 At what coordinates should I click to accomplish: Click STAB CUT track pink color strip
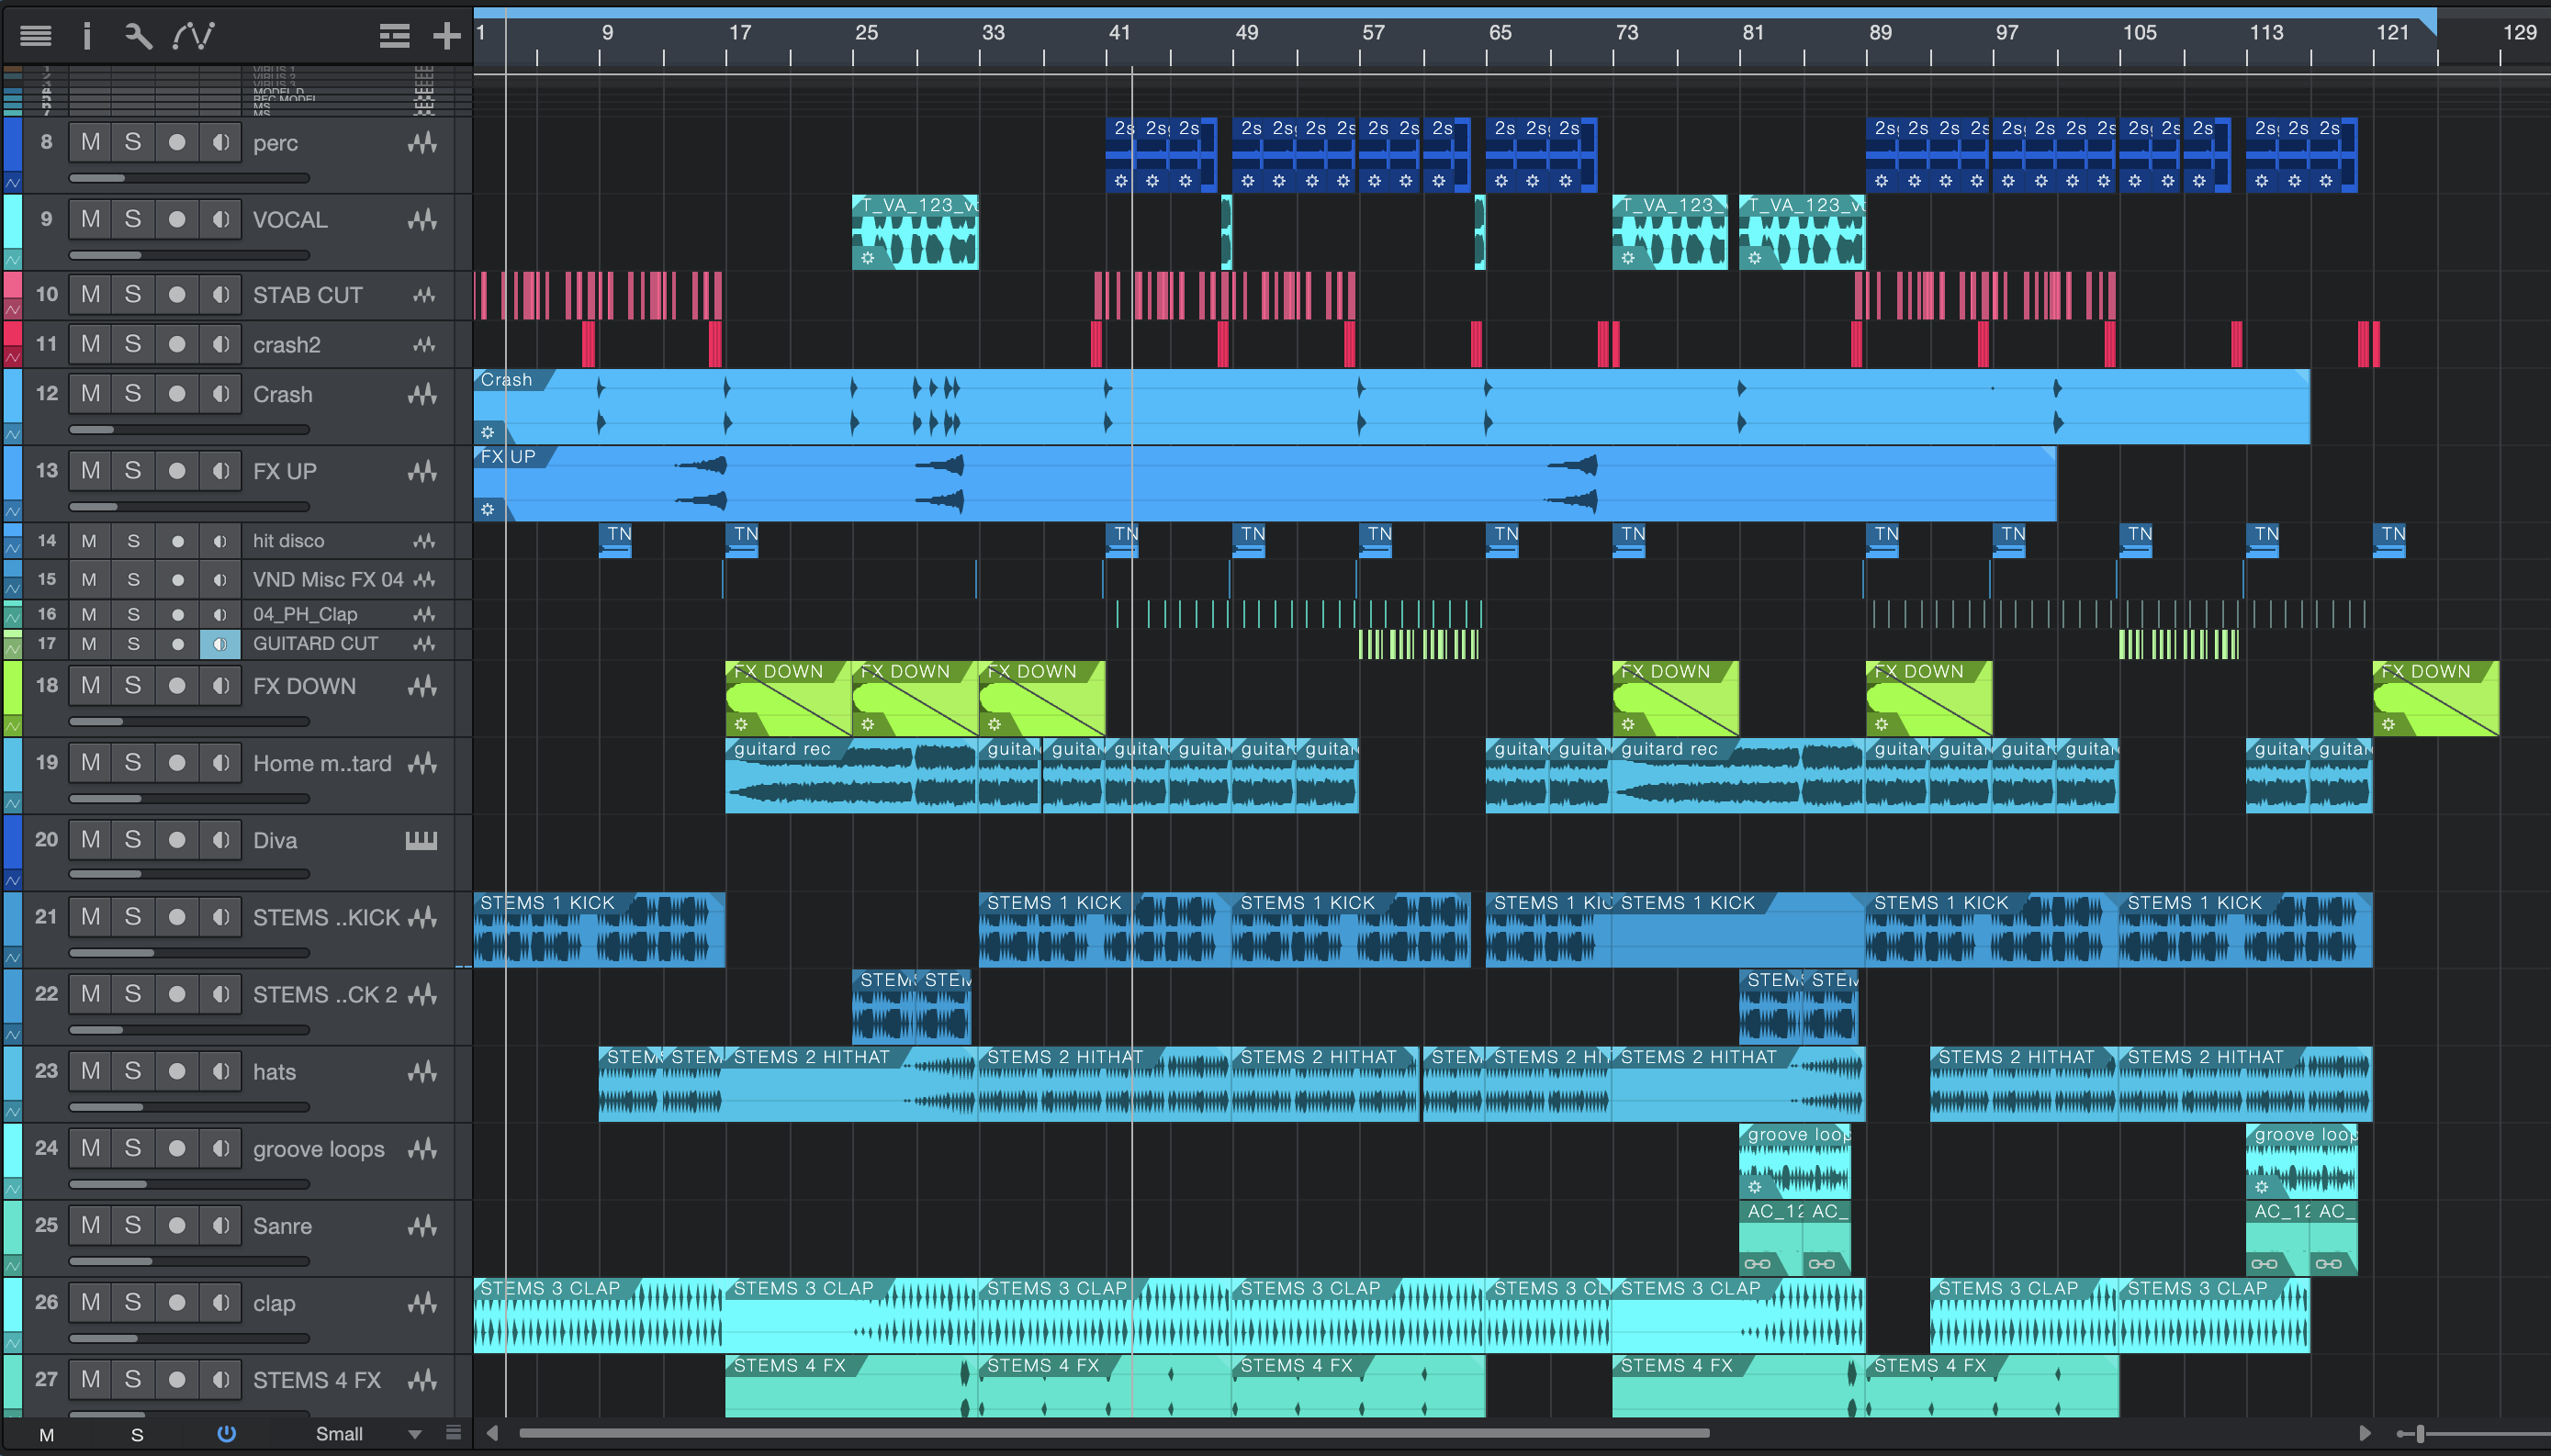[x=13, y=285]
